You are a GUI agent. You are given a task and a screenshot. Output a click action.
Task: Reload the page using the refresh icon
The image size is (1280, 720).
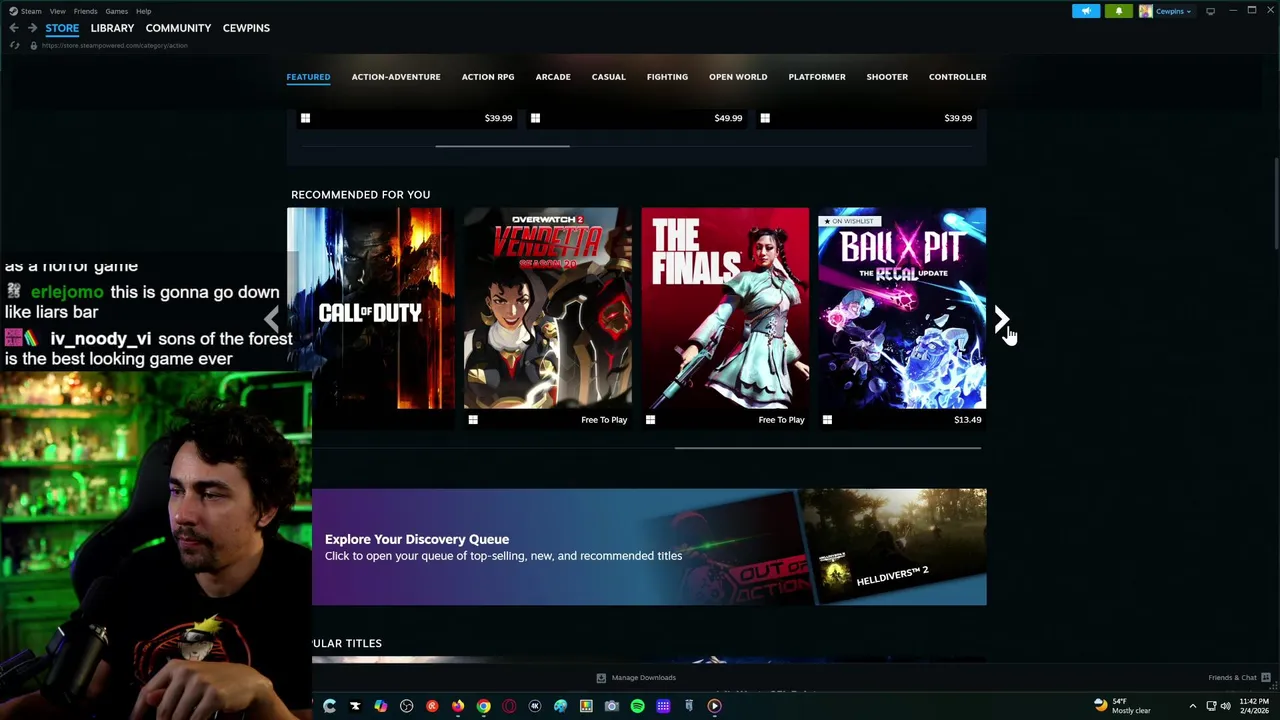[14, 45]
